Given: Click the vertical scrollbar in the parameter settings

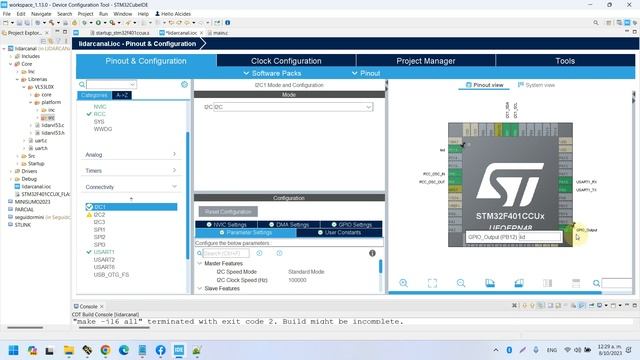Looking at the screenshot, I should [380, 267].
